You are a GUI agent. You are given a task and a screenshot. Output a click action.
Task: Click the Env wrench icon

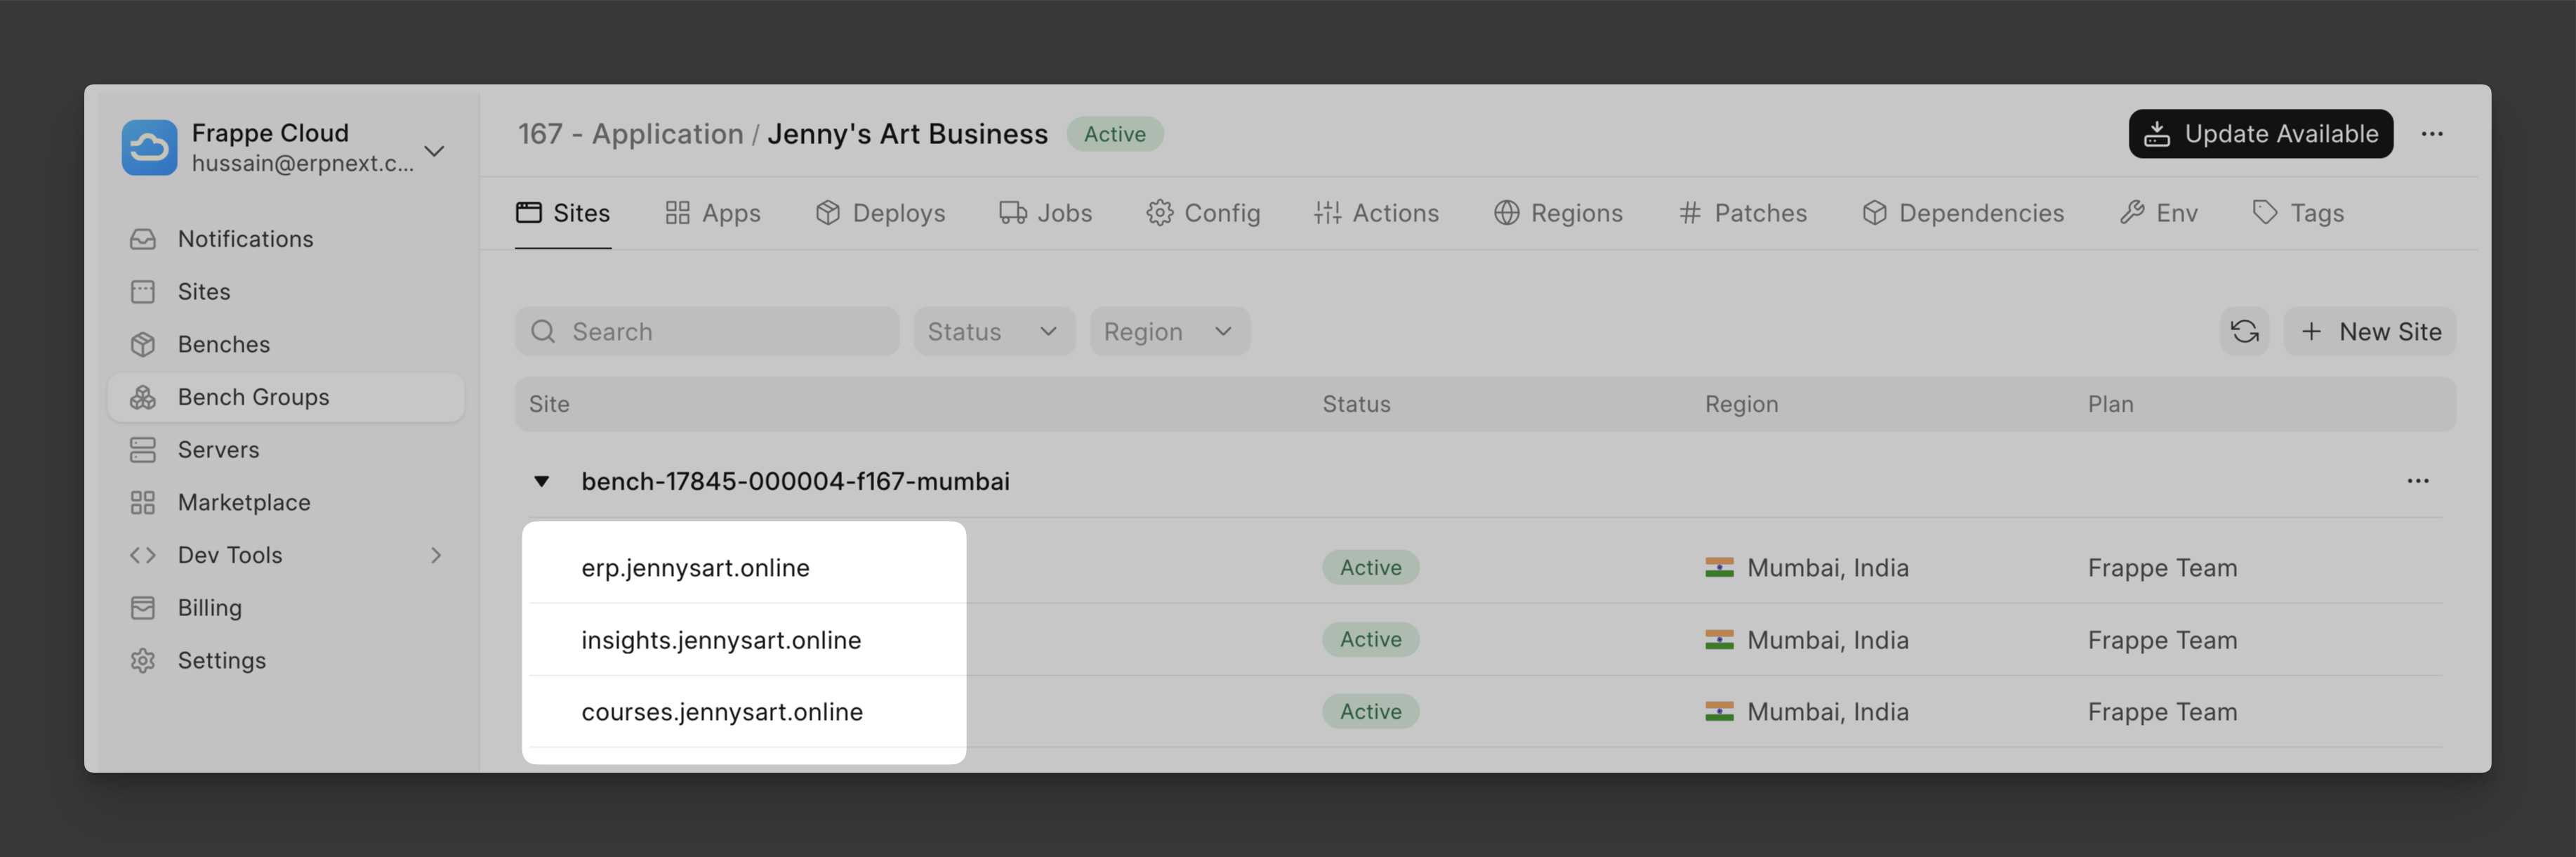[x=2131, y=213]
